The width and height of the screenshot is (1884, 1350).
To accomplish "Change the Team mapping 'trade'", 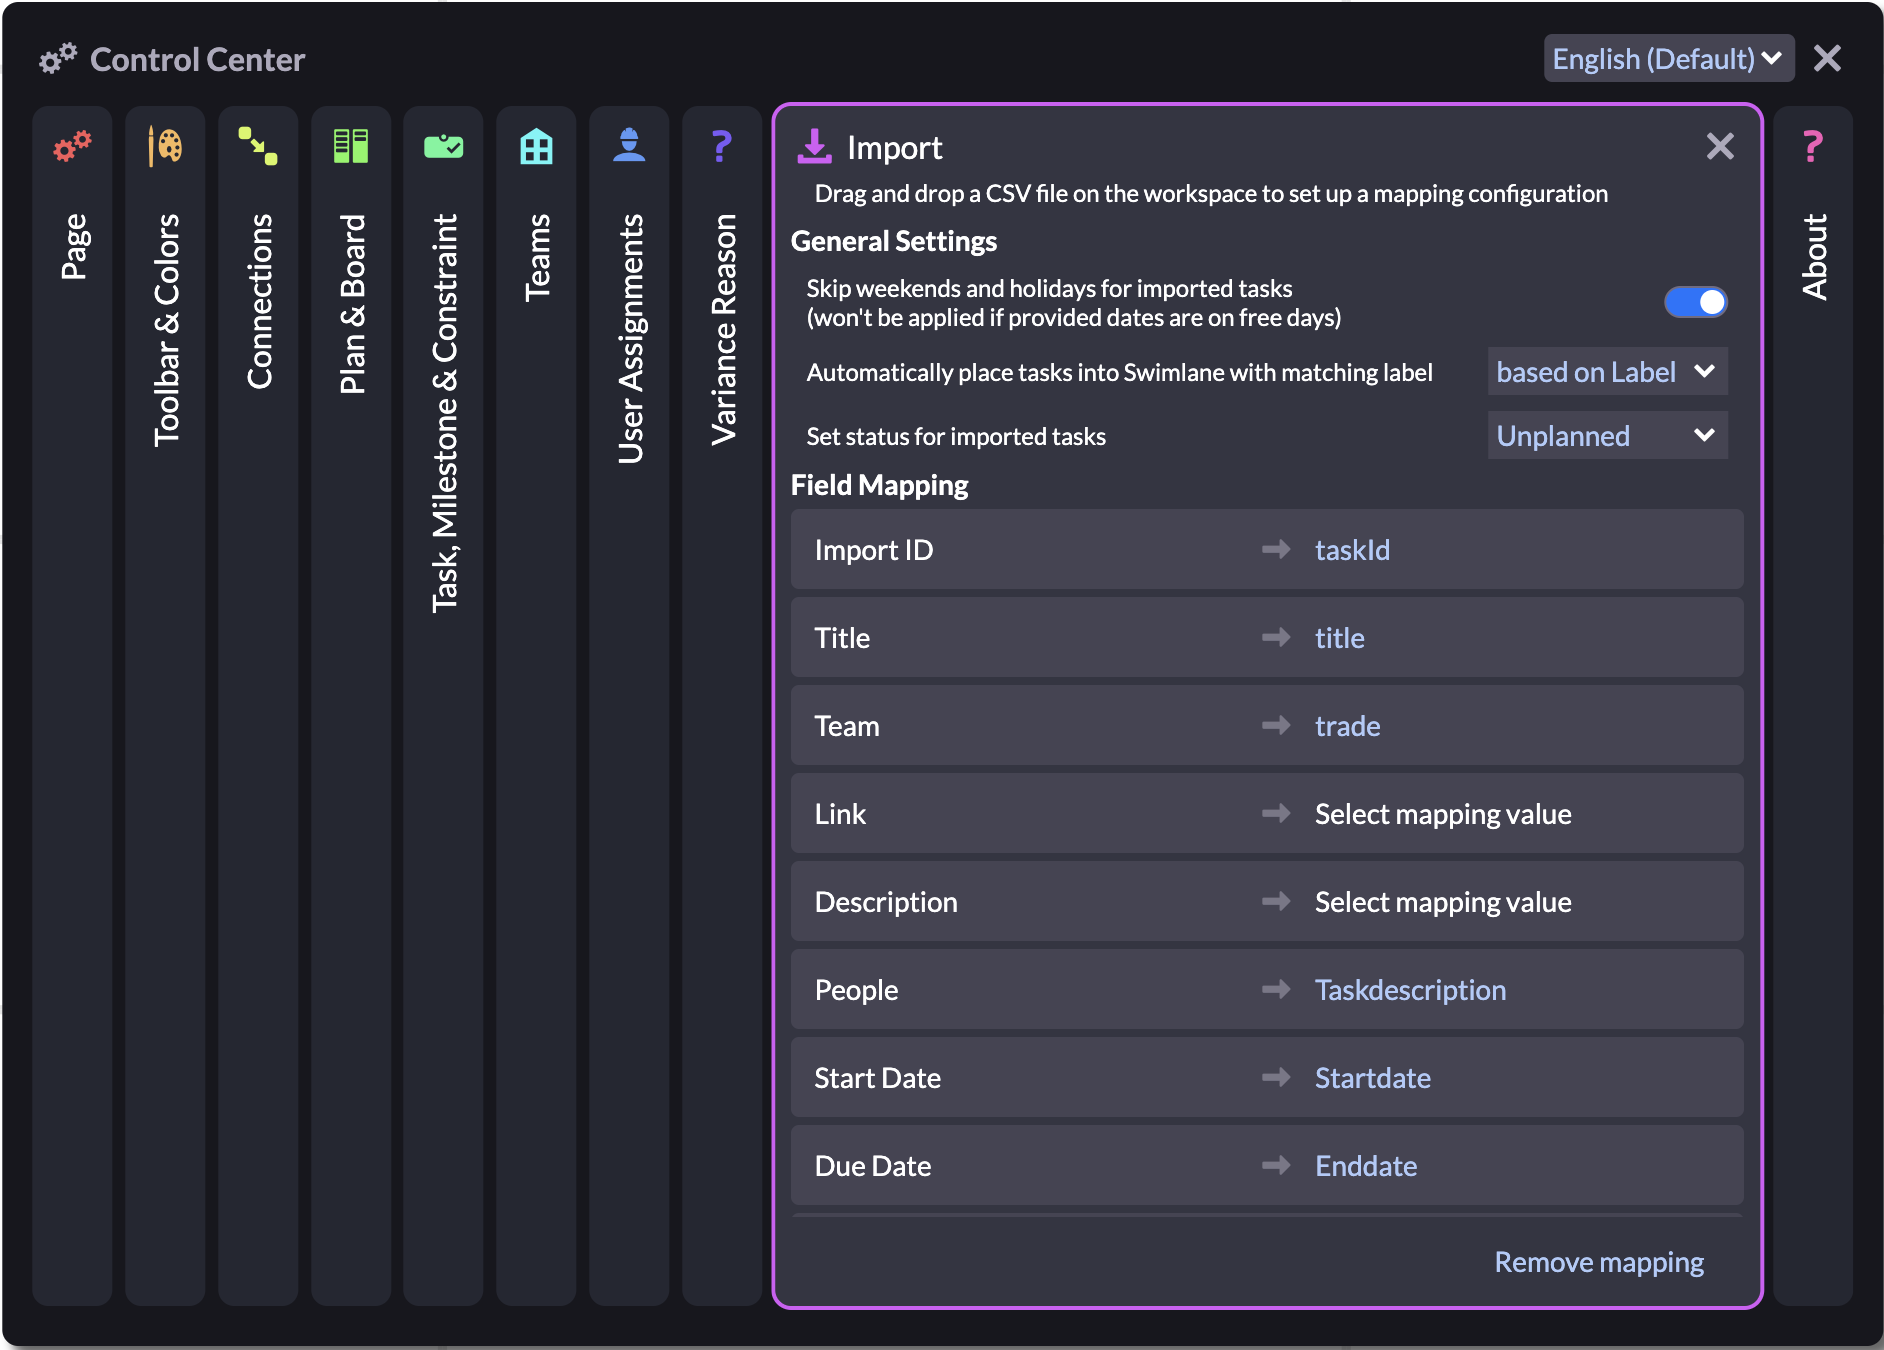I will click(1347, 726).
